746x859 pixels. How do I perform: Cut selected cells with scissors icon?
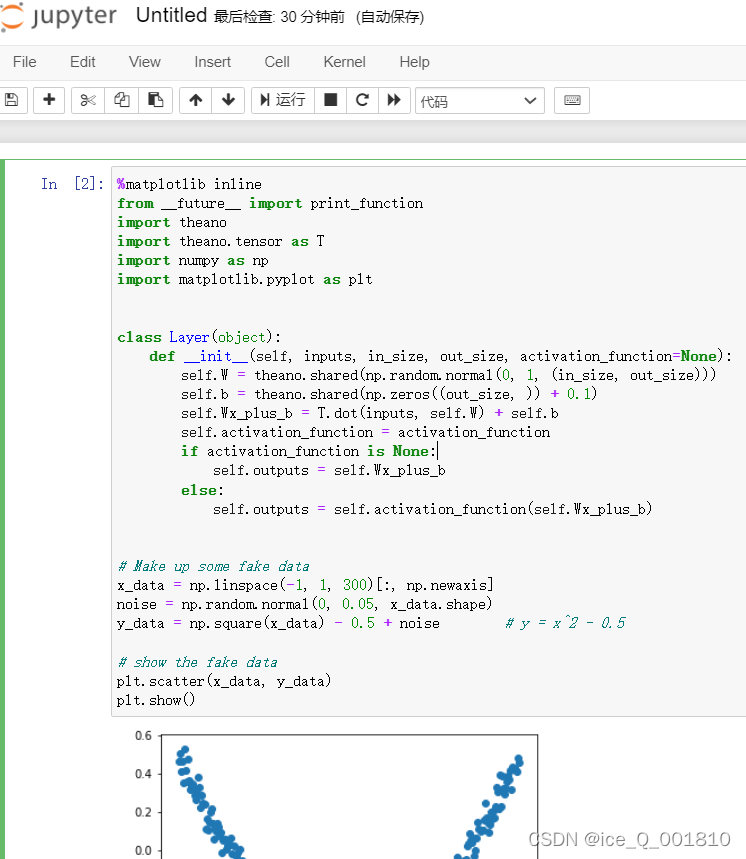pos(88,100)
